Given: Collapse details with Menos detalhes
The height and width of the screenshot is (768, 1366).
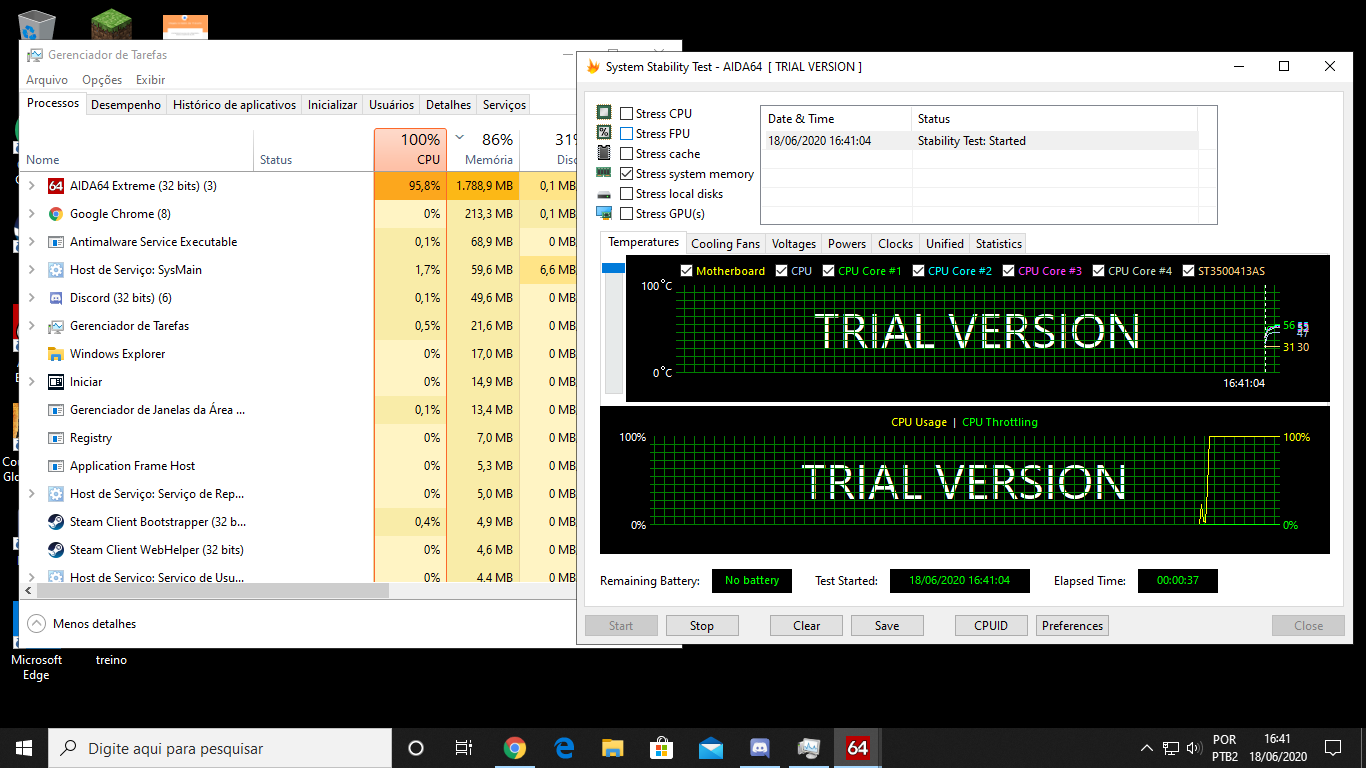Looking at the screenshot, I should pos(81,623).
